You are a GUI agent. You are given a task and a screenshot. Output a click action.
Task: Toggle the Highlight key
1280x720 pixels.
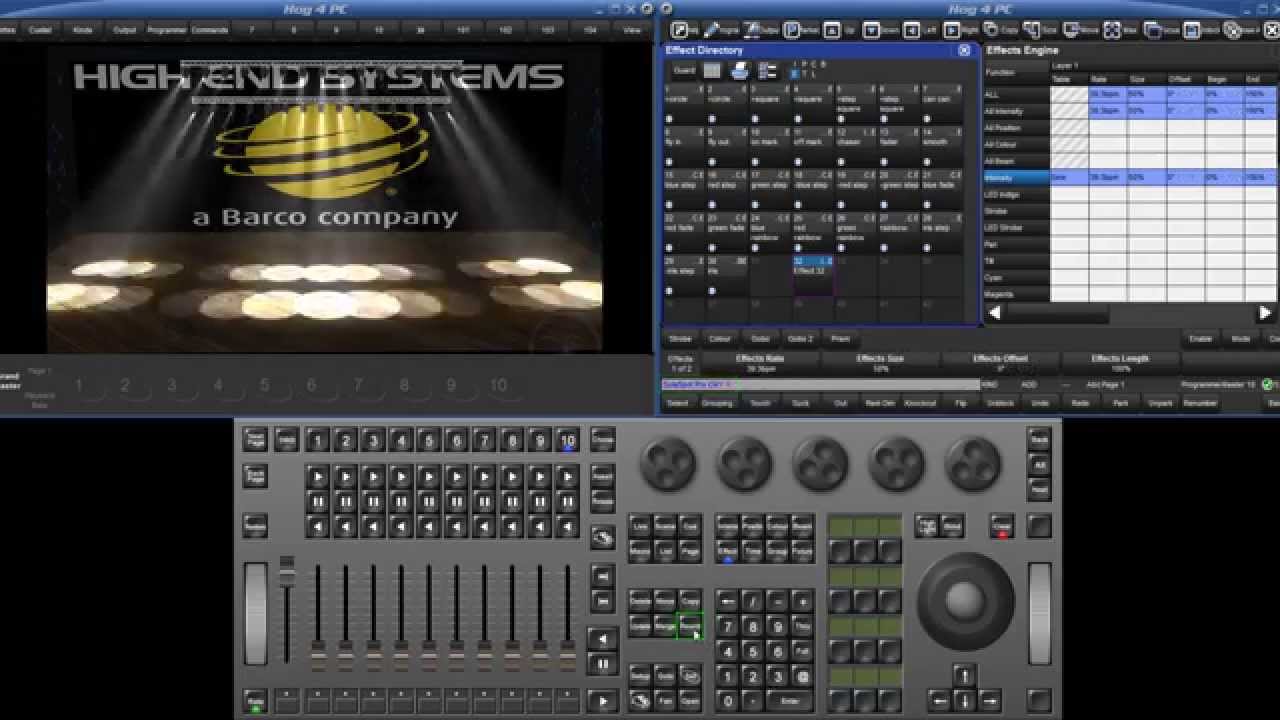click(927, 525)
